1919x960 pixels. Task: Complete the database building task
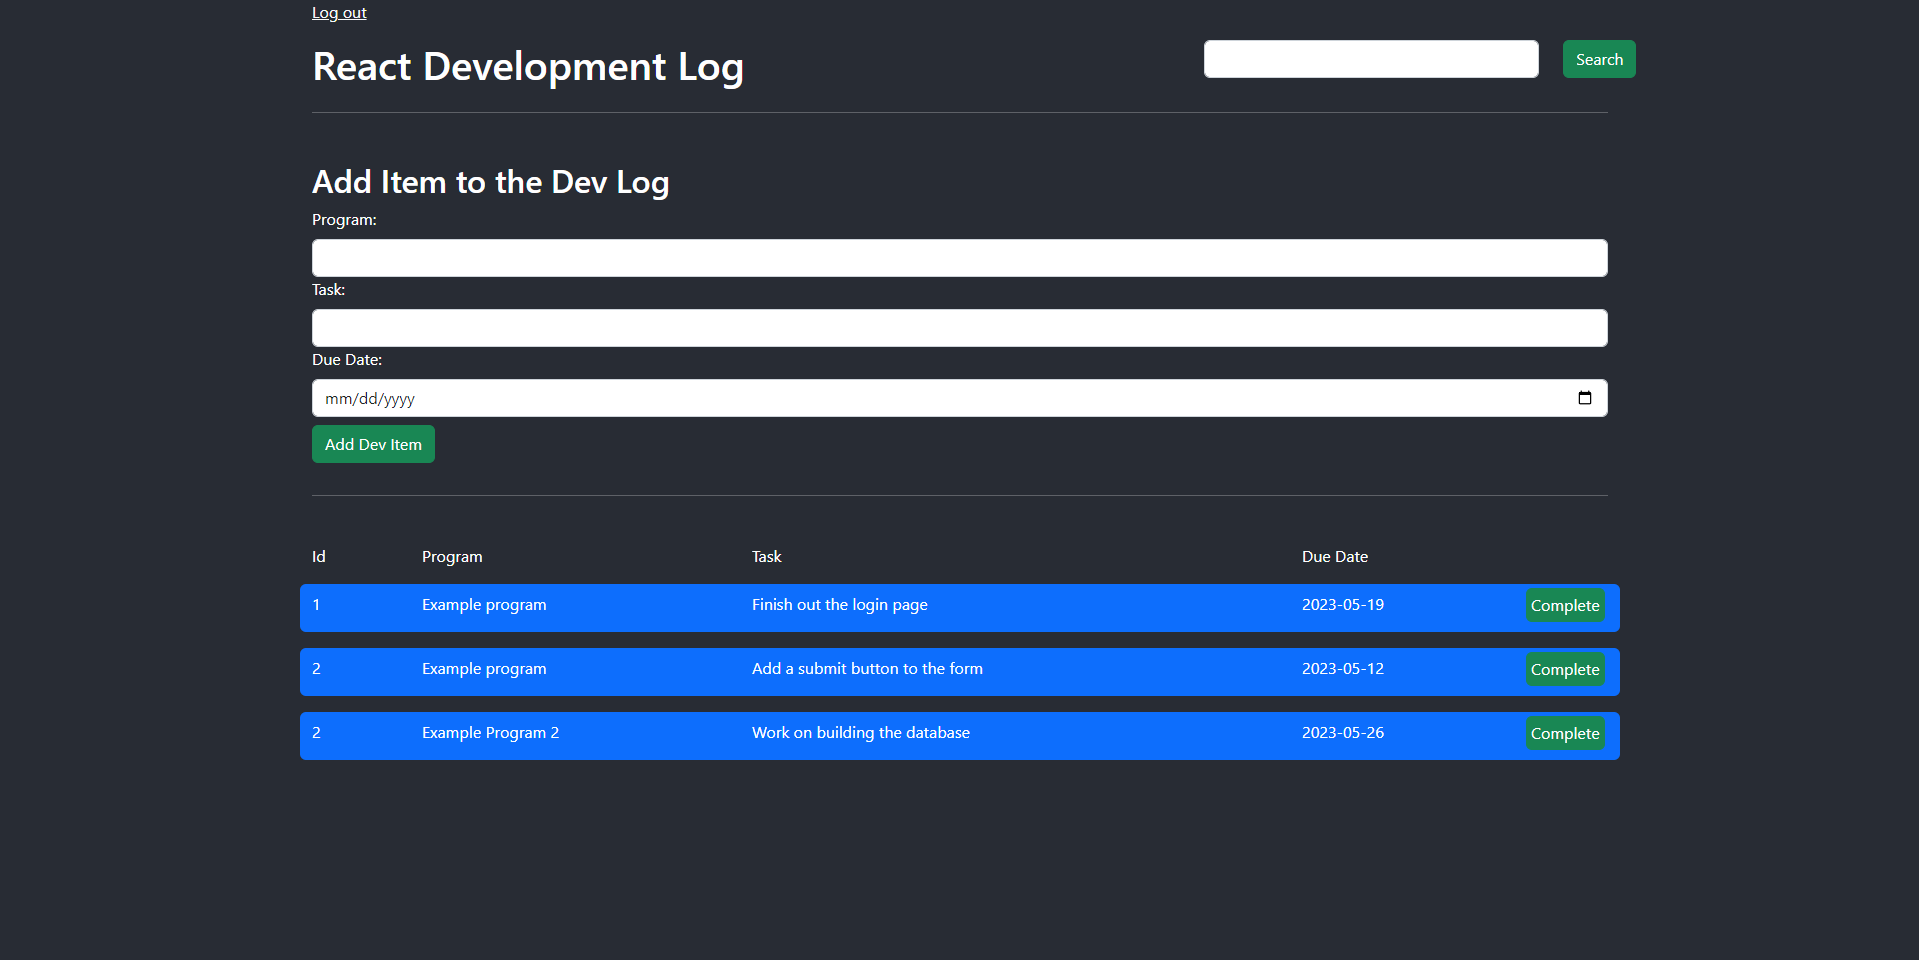click(x=1564, y=734)
